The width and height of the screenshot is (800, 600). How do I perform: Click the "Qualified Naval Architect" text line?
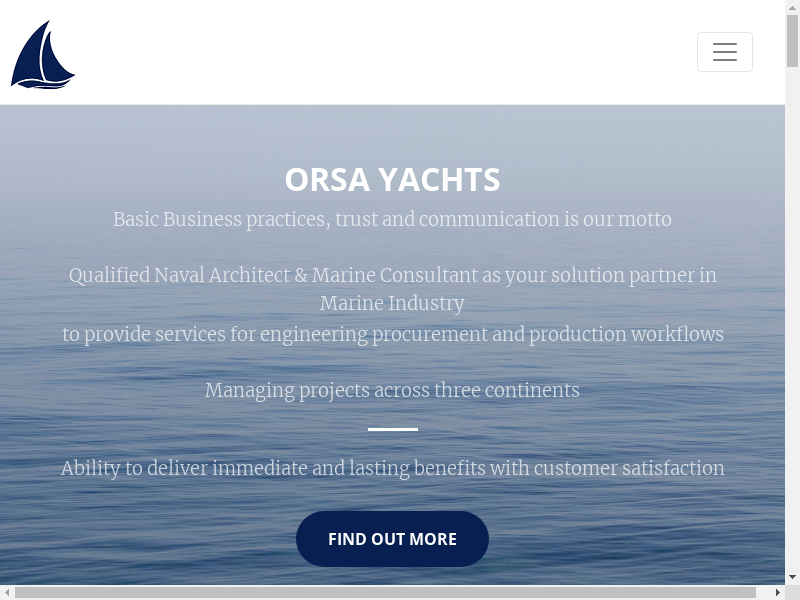pos(392,275)
